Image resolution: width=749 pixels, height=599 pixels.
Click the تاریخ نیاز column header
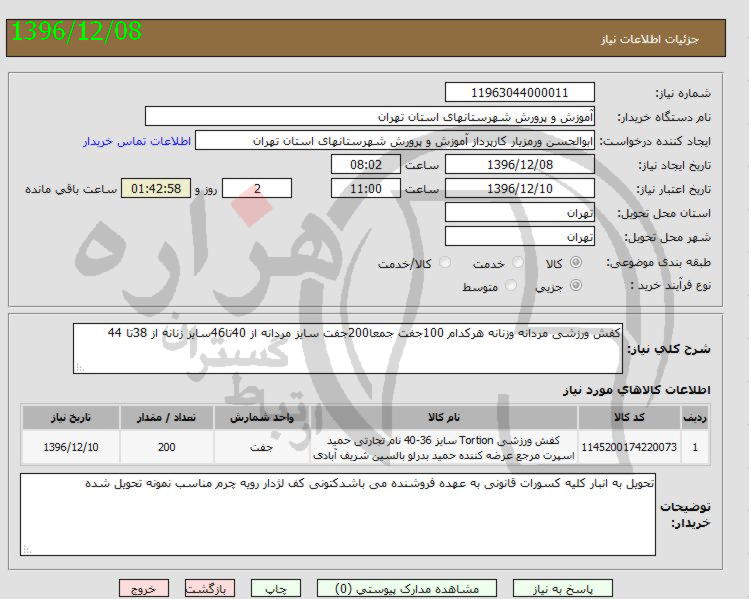(x=71, y=417)
